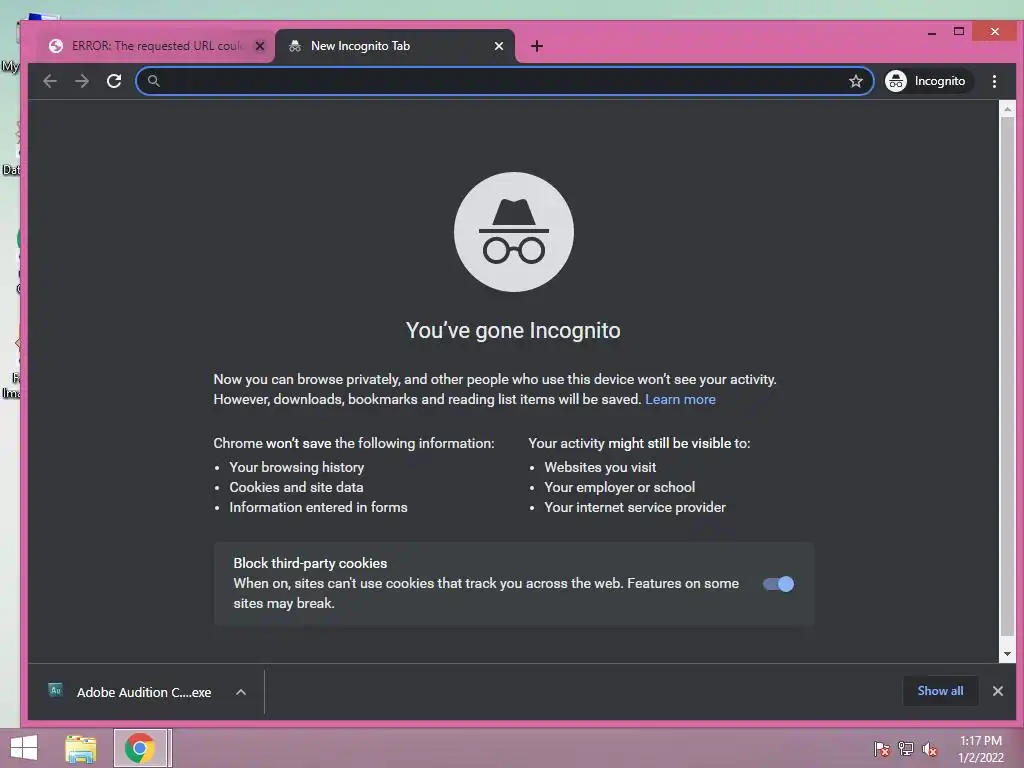Click 'Information entered in forms' list item
The height and width of the screenshot is (768, 1024).
point(318,507)
